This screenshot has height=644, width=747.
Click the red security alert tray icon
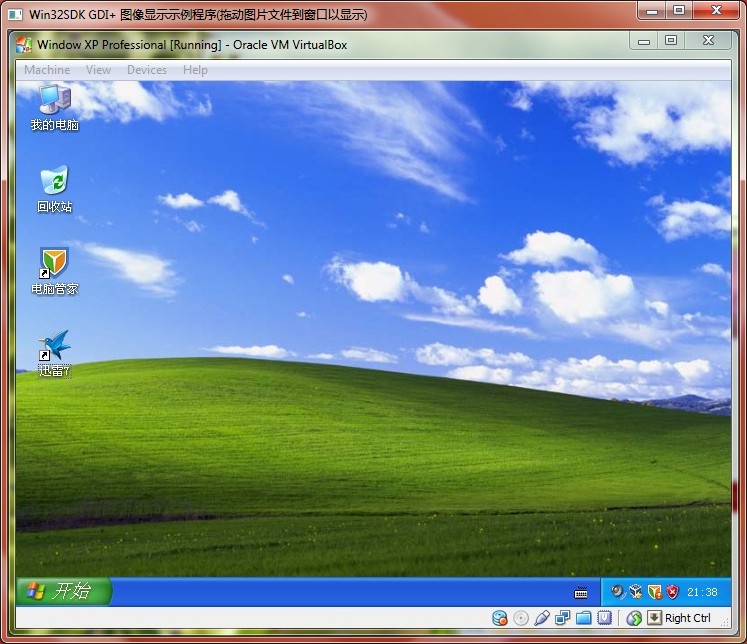coord(672,592)
